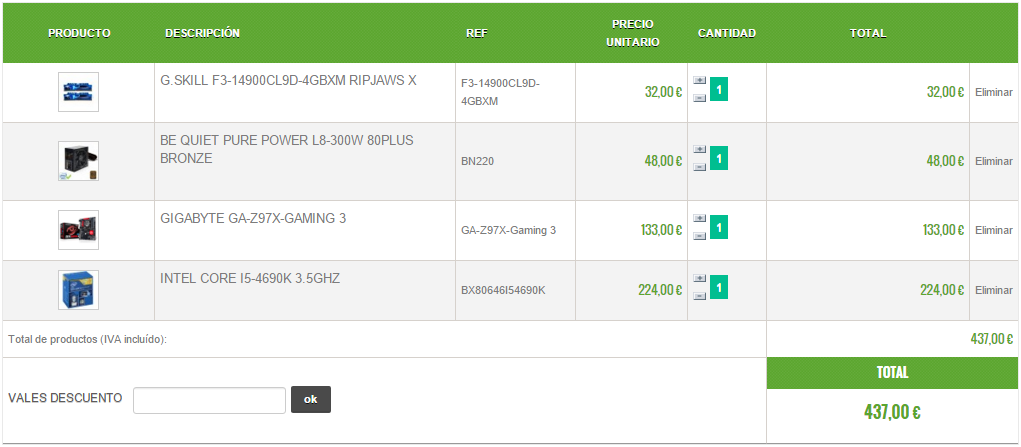
Task: Decrease quantity of Be Quiet Pure Power L8
Action: [x=699, y=167]
